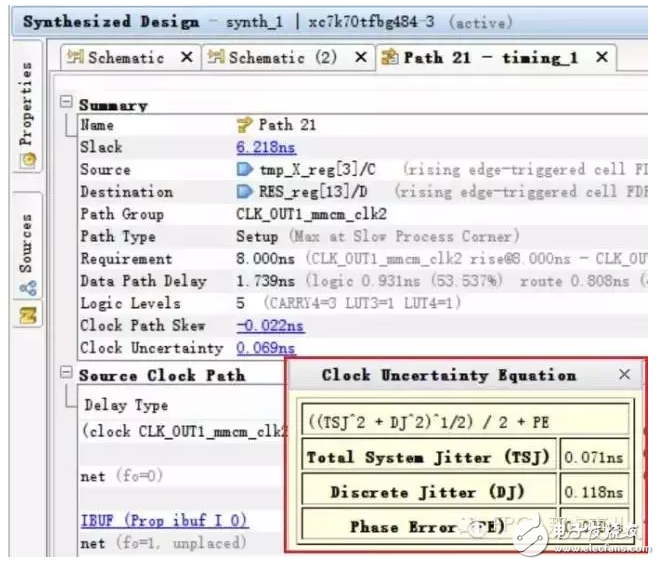Switch to the Schematic (2) tab
The image size is (660, 565).
(x=283, y=58)
